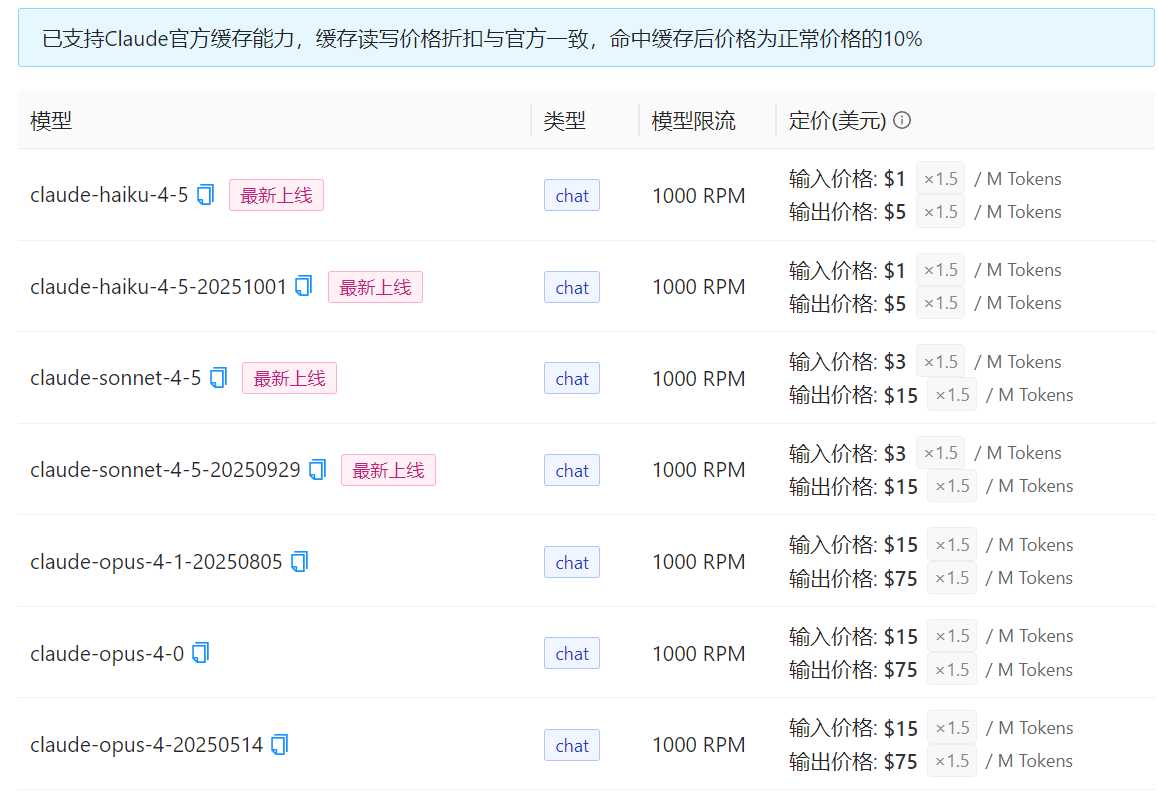The height and width of the screenshot is (791, 1158).
Task: Click the 模型 column header
Action: [51, 121]
